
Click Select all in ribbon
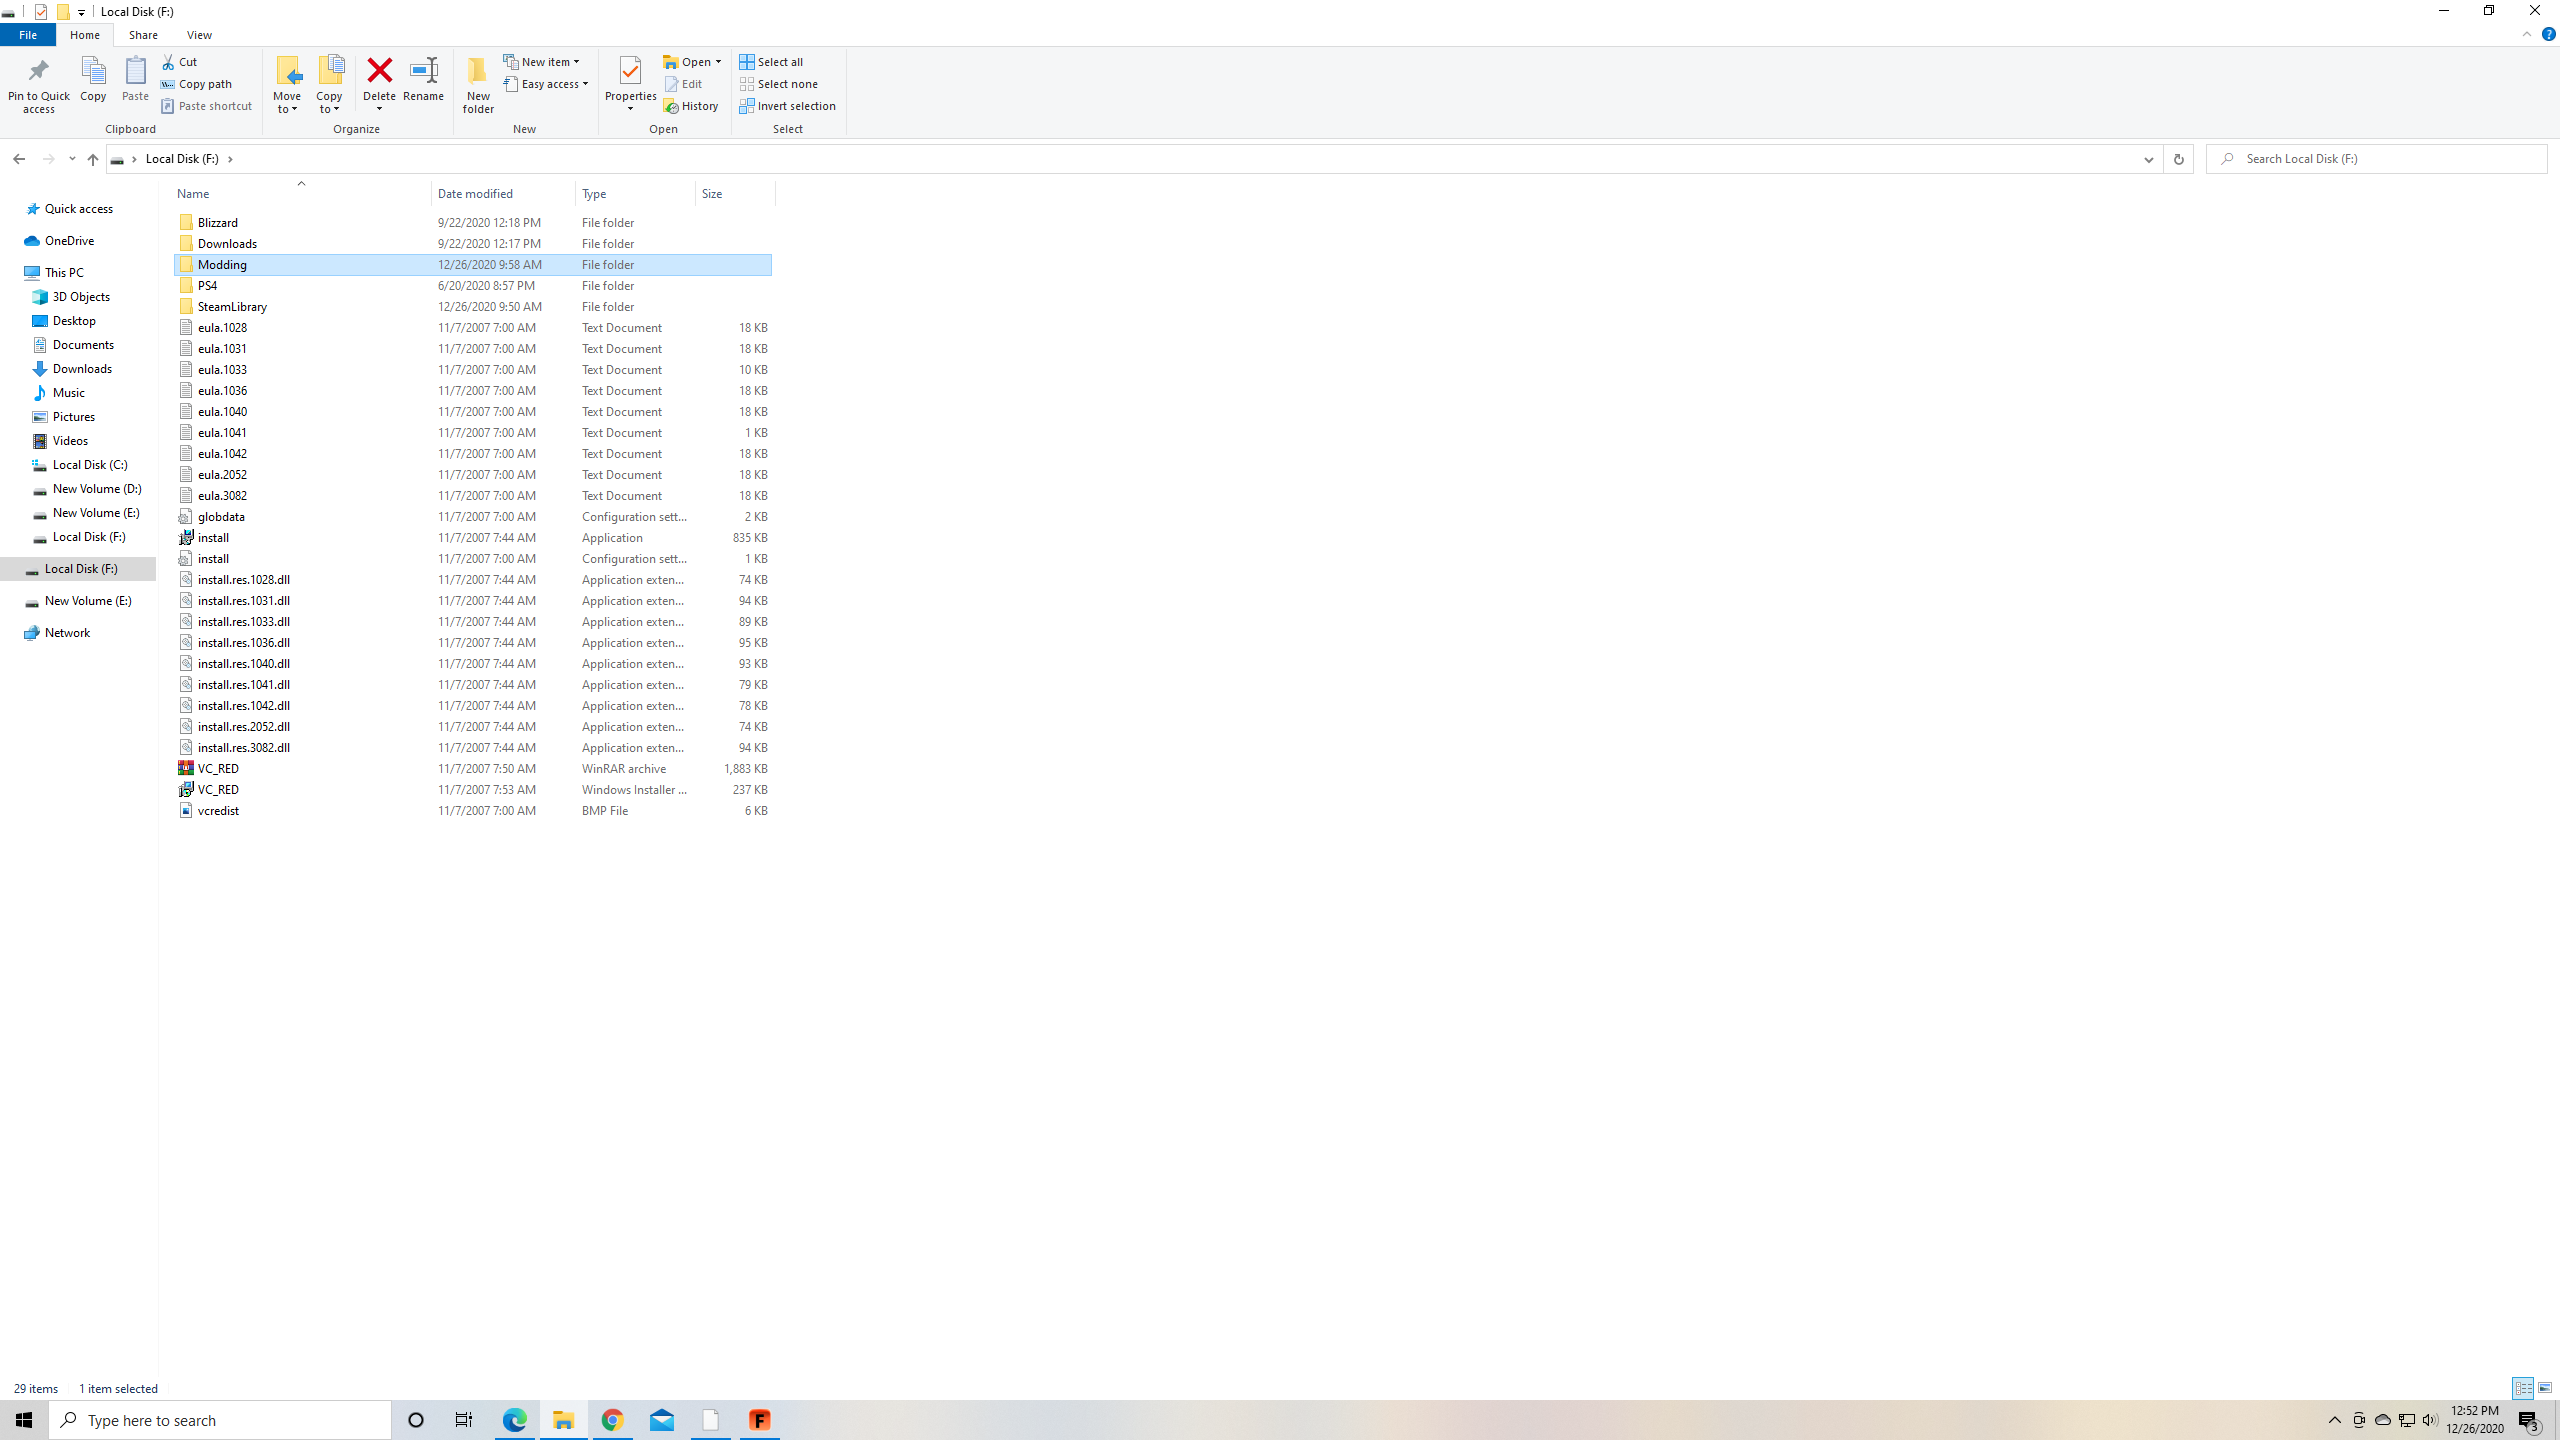(x=771, y=62)
